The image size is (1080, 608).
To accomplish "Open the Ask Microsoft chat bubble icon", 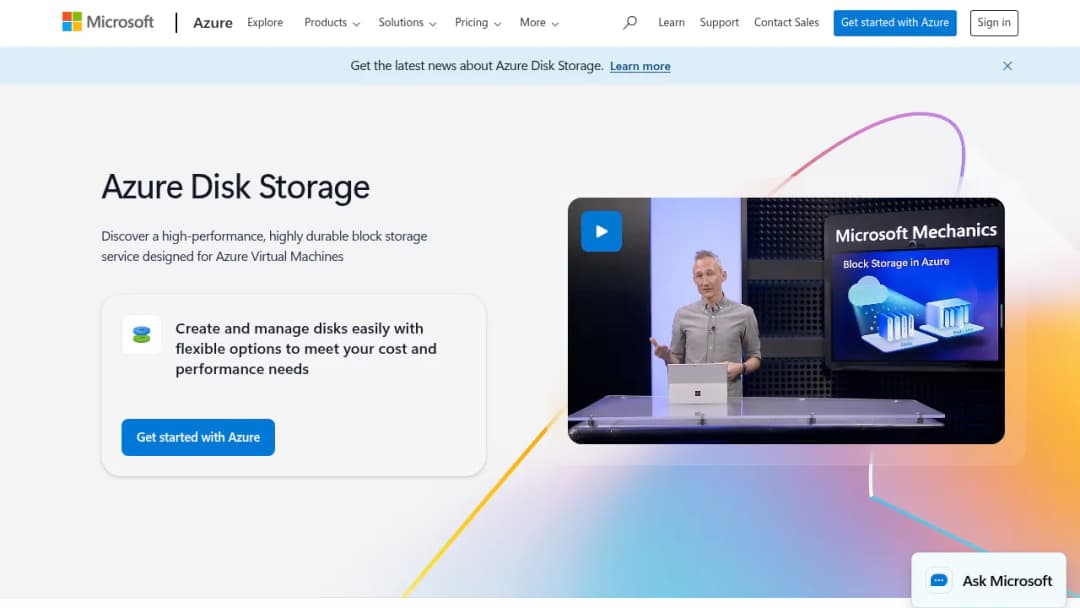I will point(939,580).
